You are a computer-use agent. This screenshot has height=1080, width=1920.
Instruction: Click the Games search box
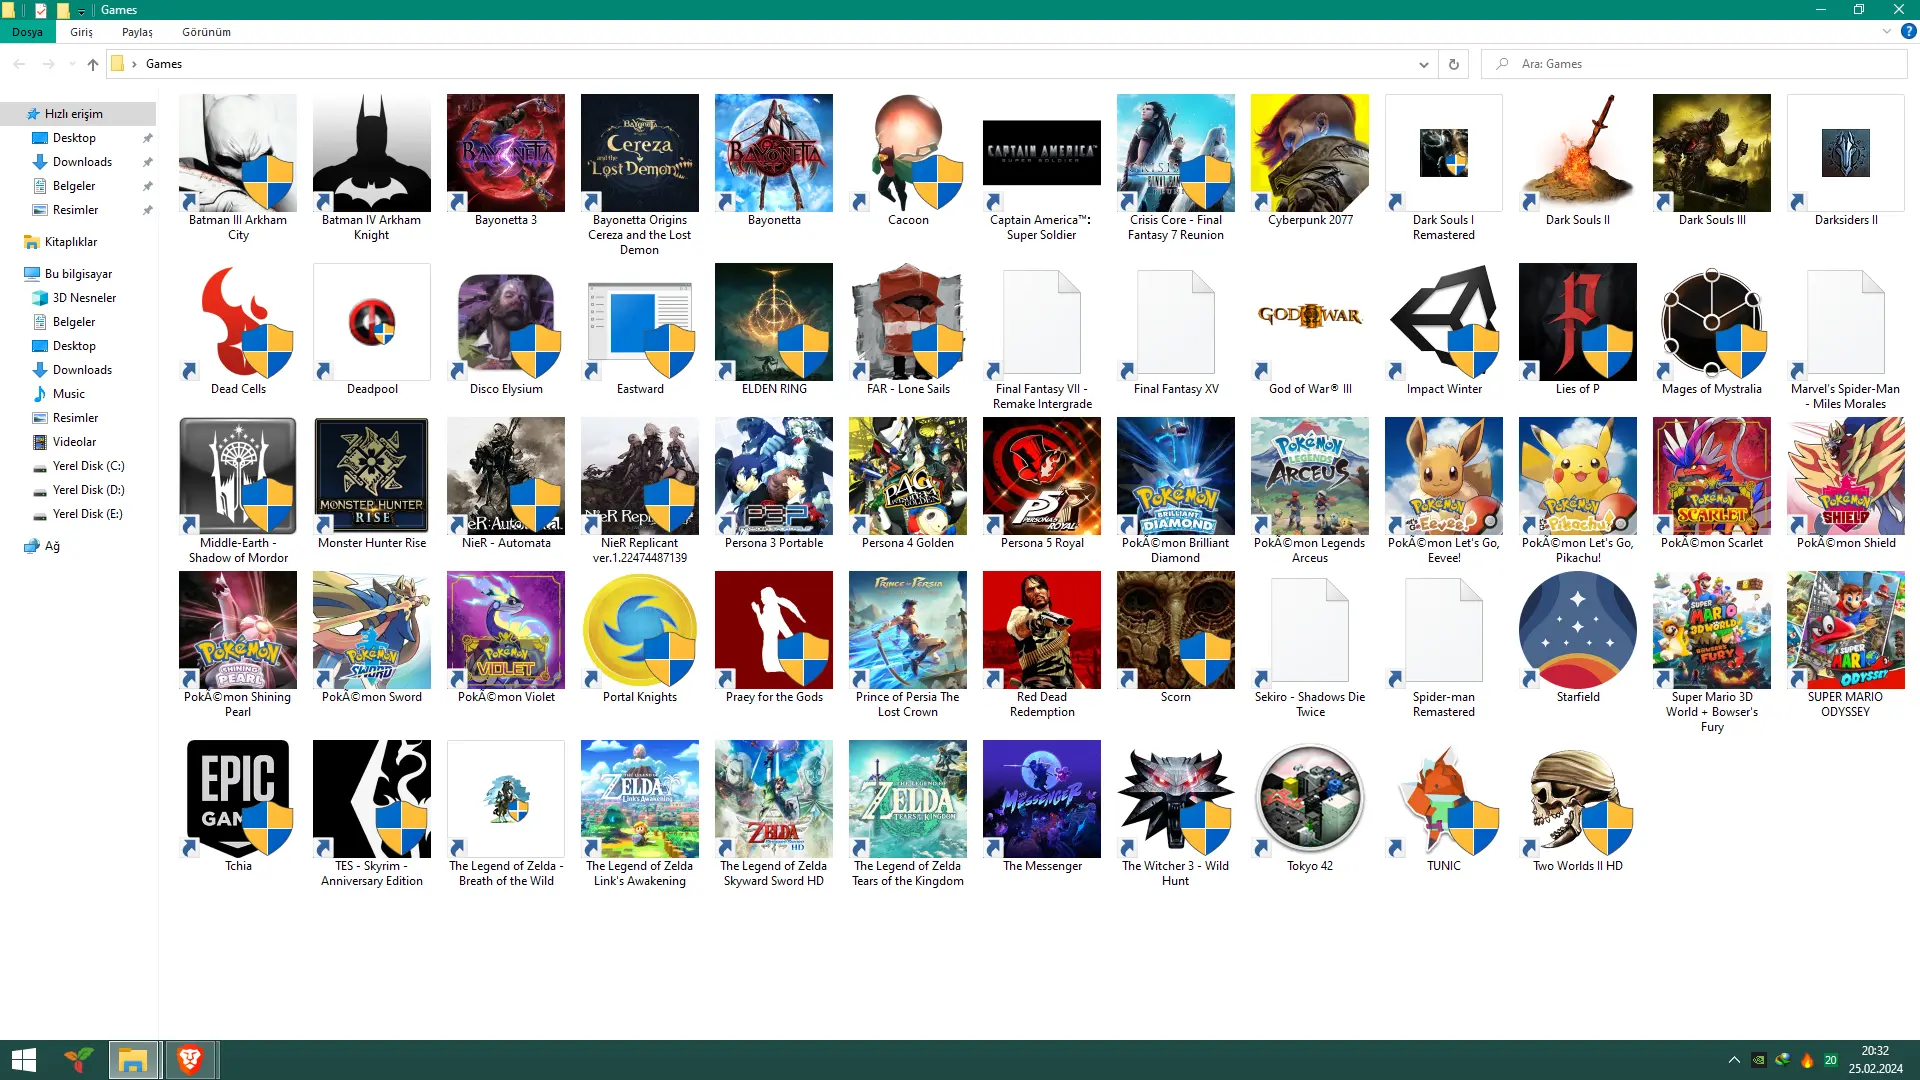coord(1695,64)
